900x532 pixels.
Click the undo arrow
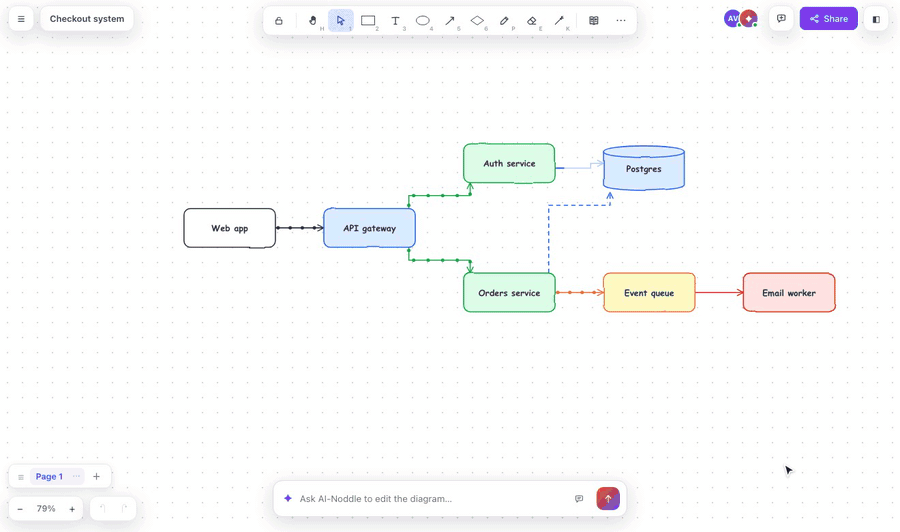coord(103,508)
